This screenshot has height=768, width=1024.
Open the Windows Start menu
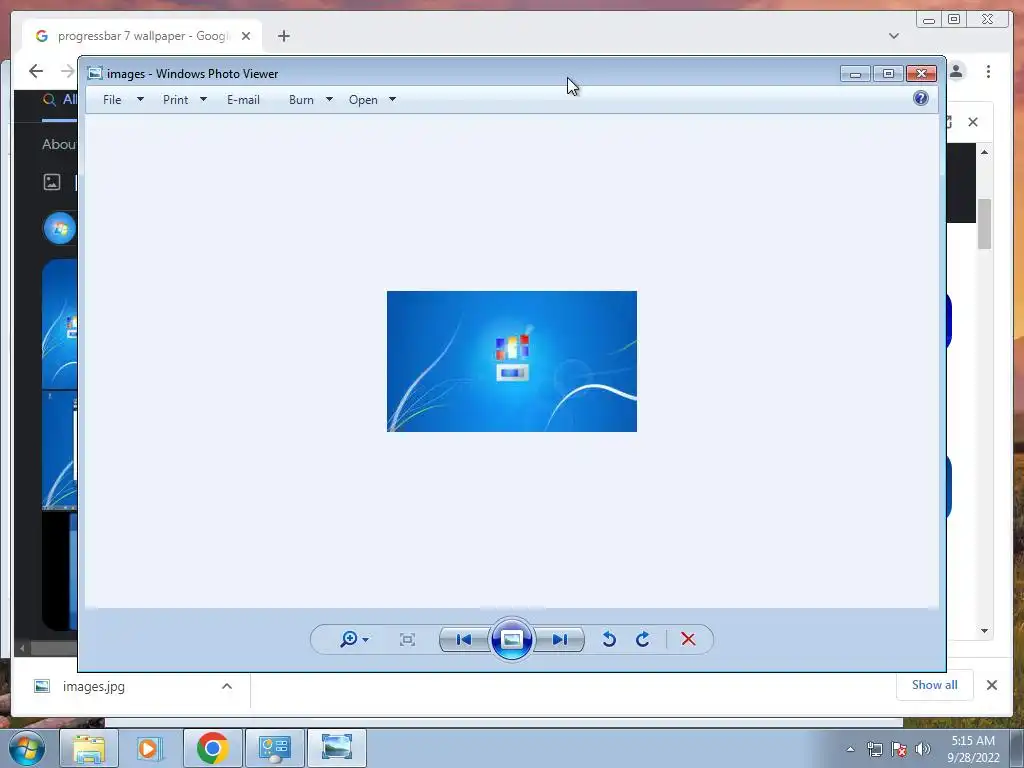pos(27,748)
